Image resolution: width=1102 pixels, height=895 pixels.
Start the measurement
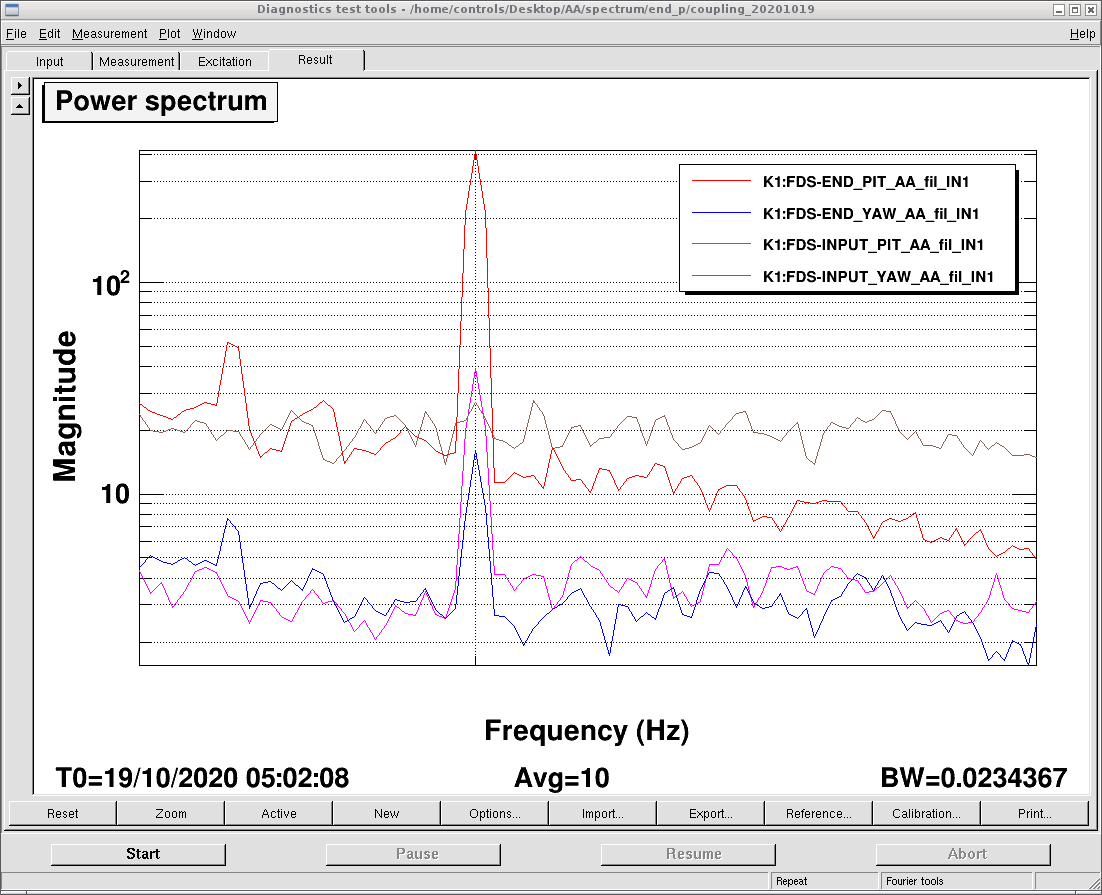[x=138, y=854]
